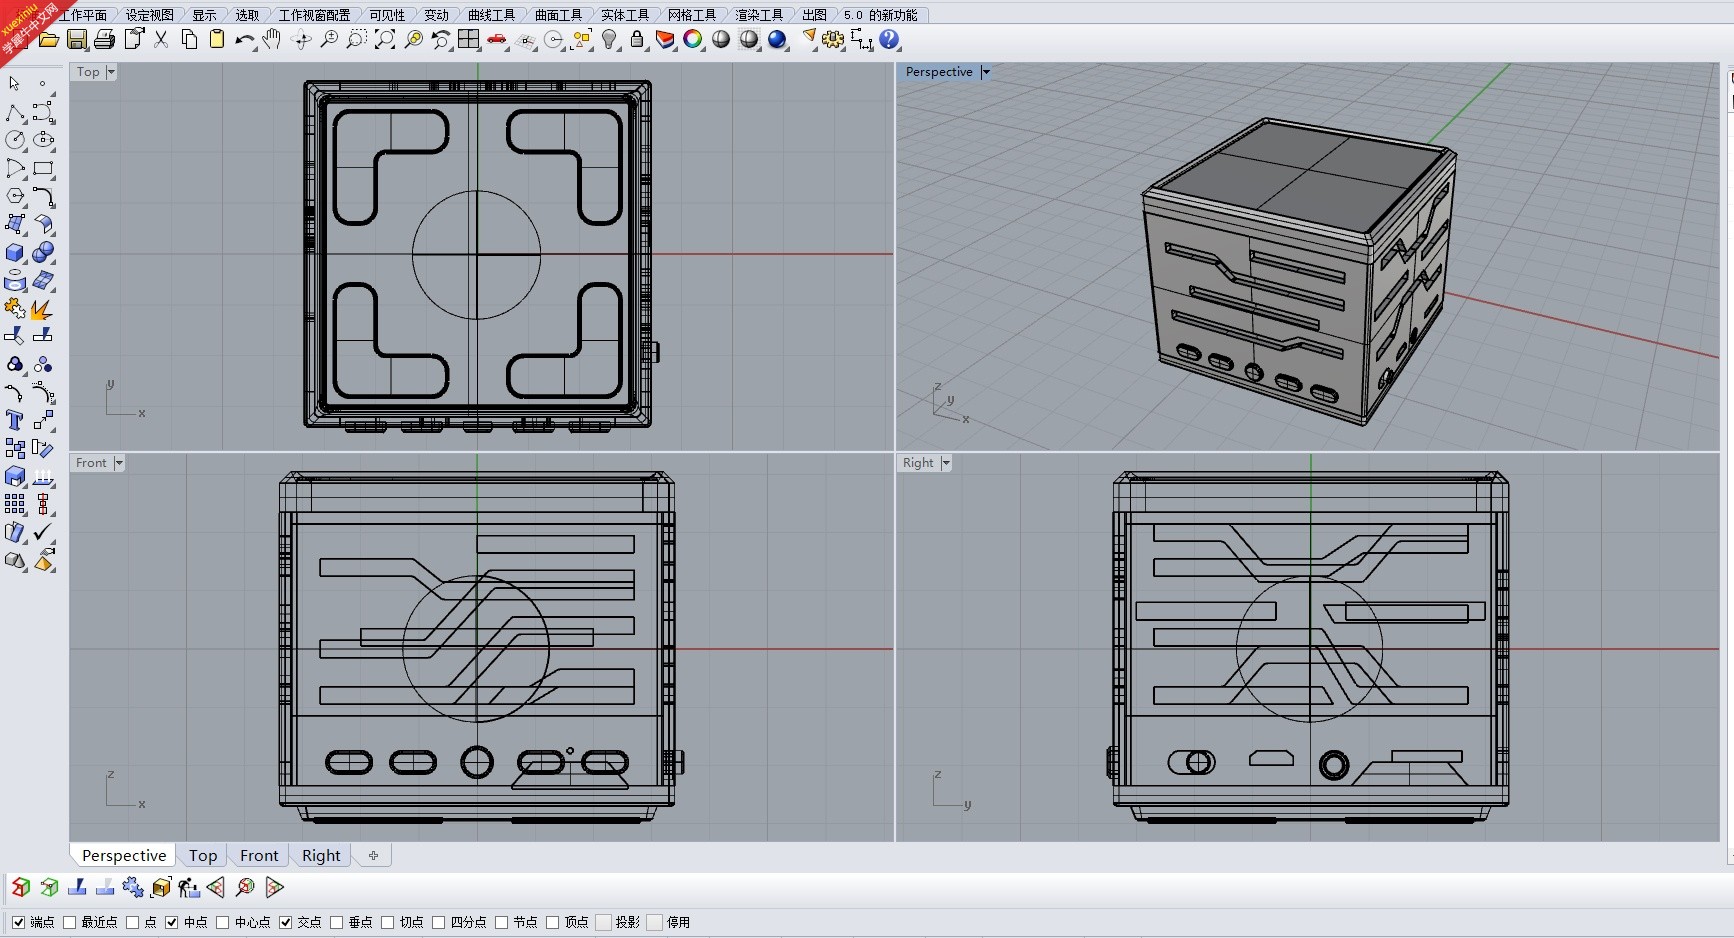1734x938 pixels.
Task: Select the blue Box solid tool
Action: [x=15, y=253]
